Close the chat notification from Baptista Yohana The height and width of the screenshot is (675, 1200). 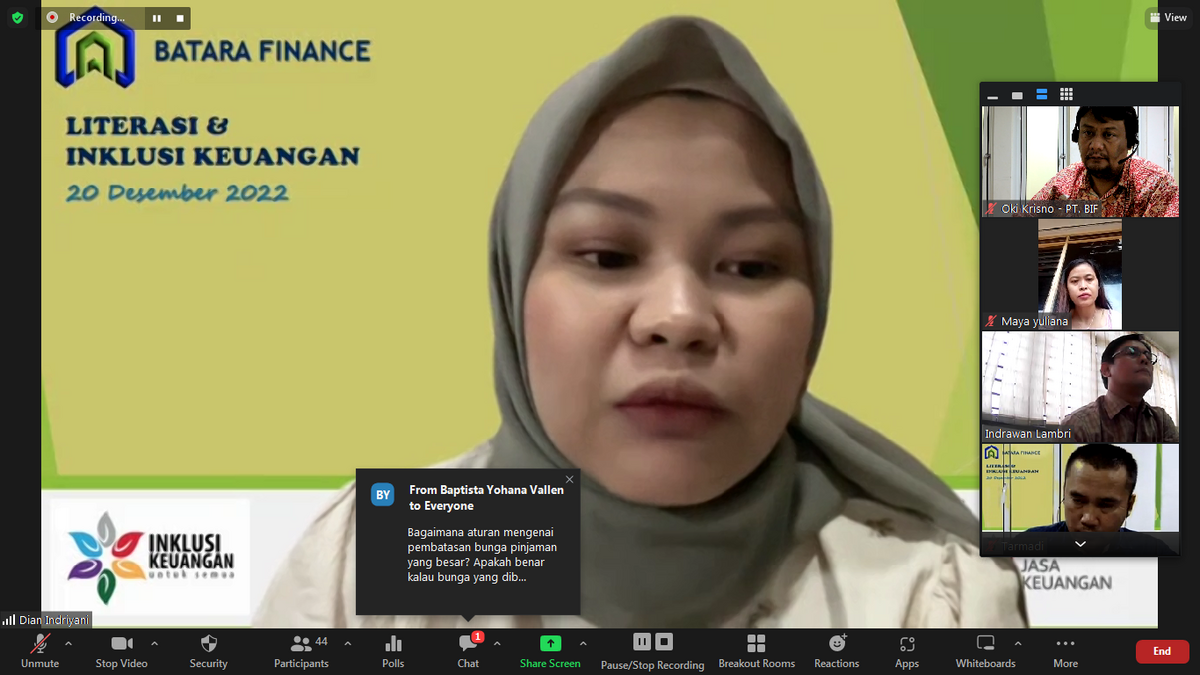click(x=570, y=479)
